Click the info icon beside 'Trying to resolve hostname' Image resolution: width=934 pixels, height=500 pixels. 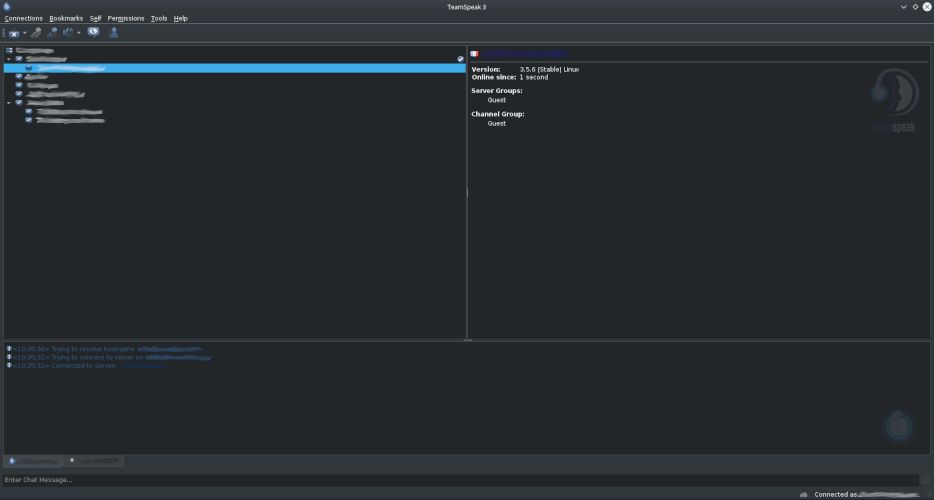click(x=9, y=349)
